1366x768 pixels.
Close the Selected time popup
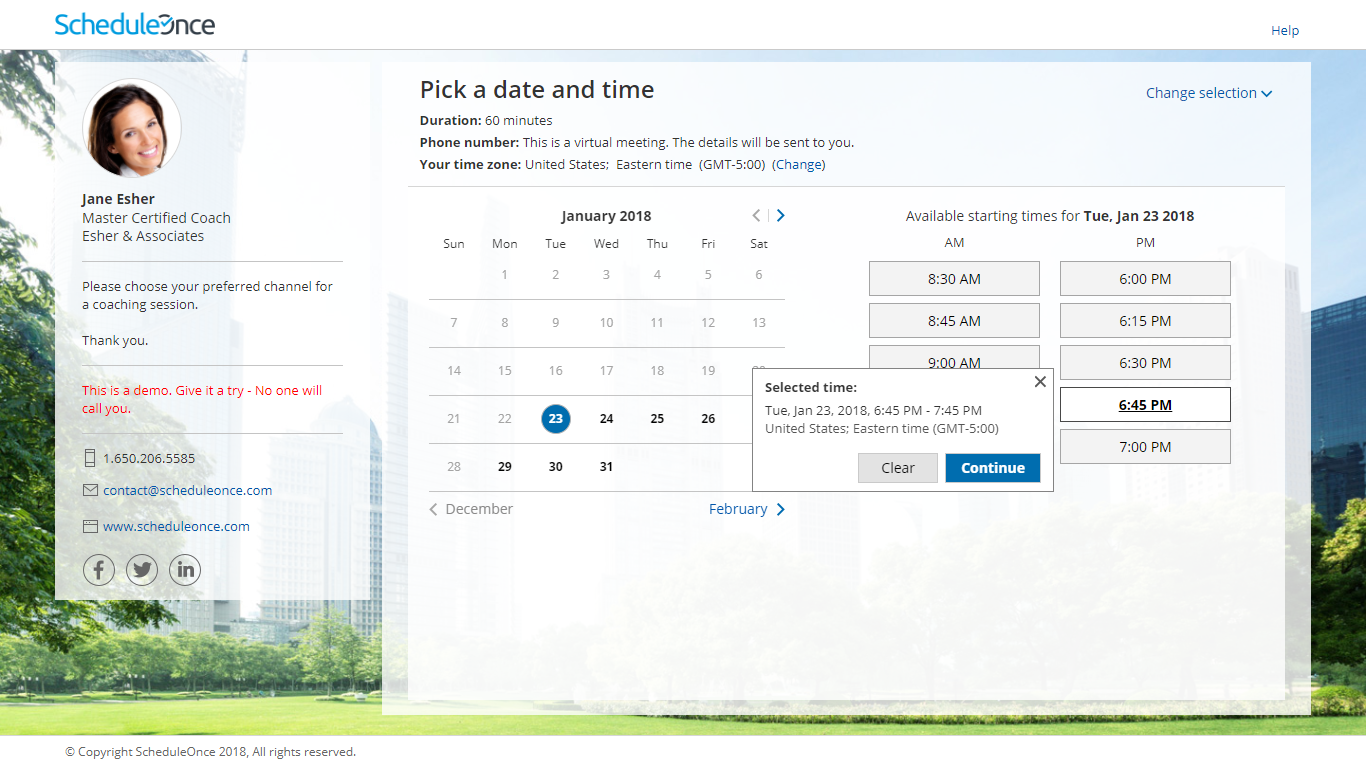click(x=1040, y=381)
